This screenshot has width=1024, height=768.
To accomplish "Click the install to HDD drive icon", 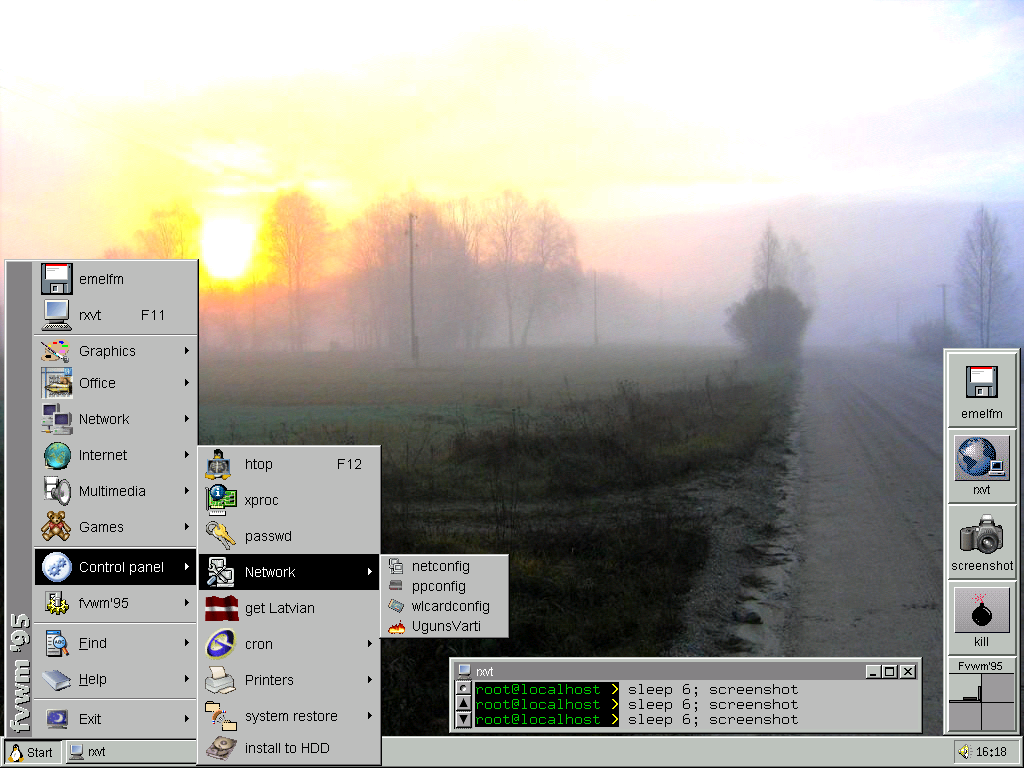I will tap(221, 748).
